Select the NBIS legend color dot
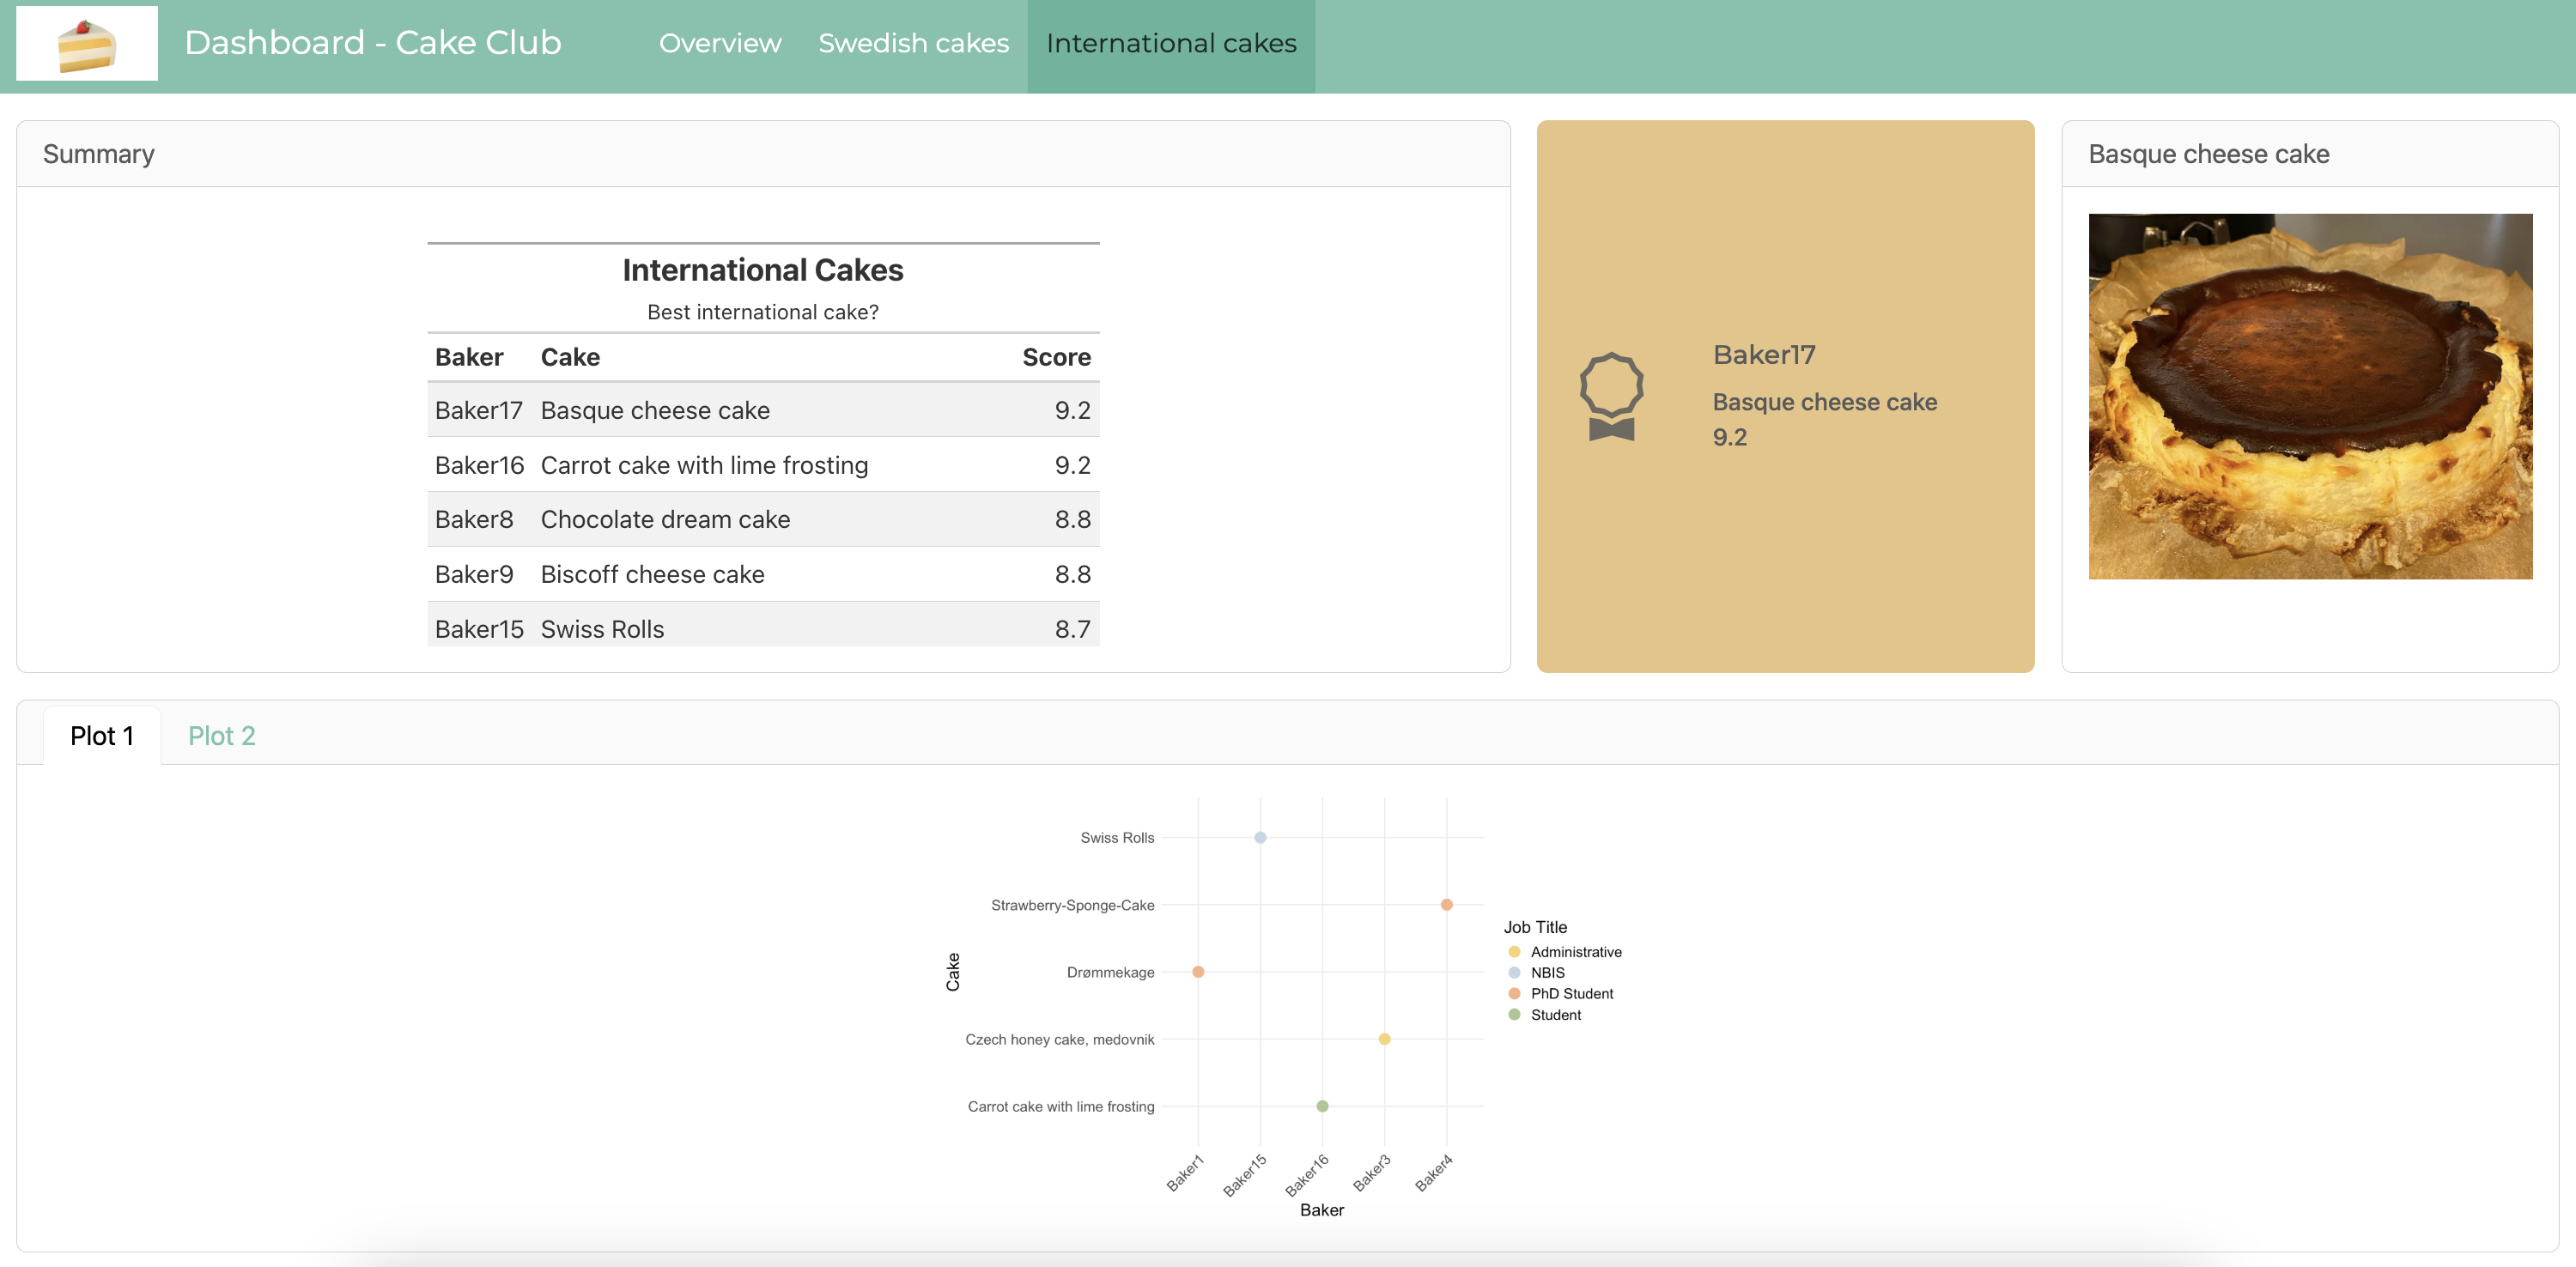Image resolution: width=2576 pixels, height=1267 pixels. pos(1515,972)
